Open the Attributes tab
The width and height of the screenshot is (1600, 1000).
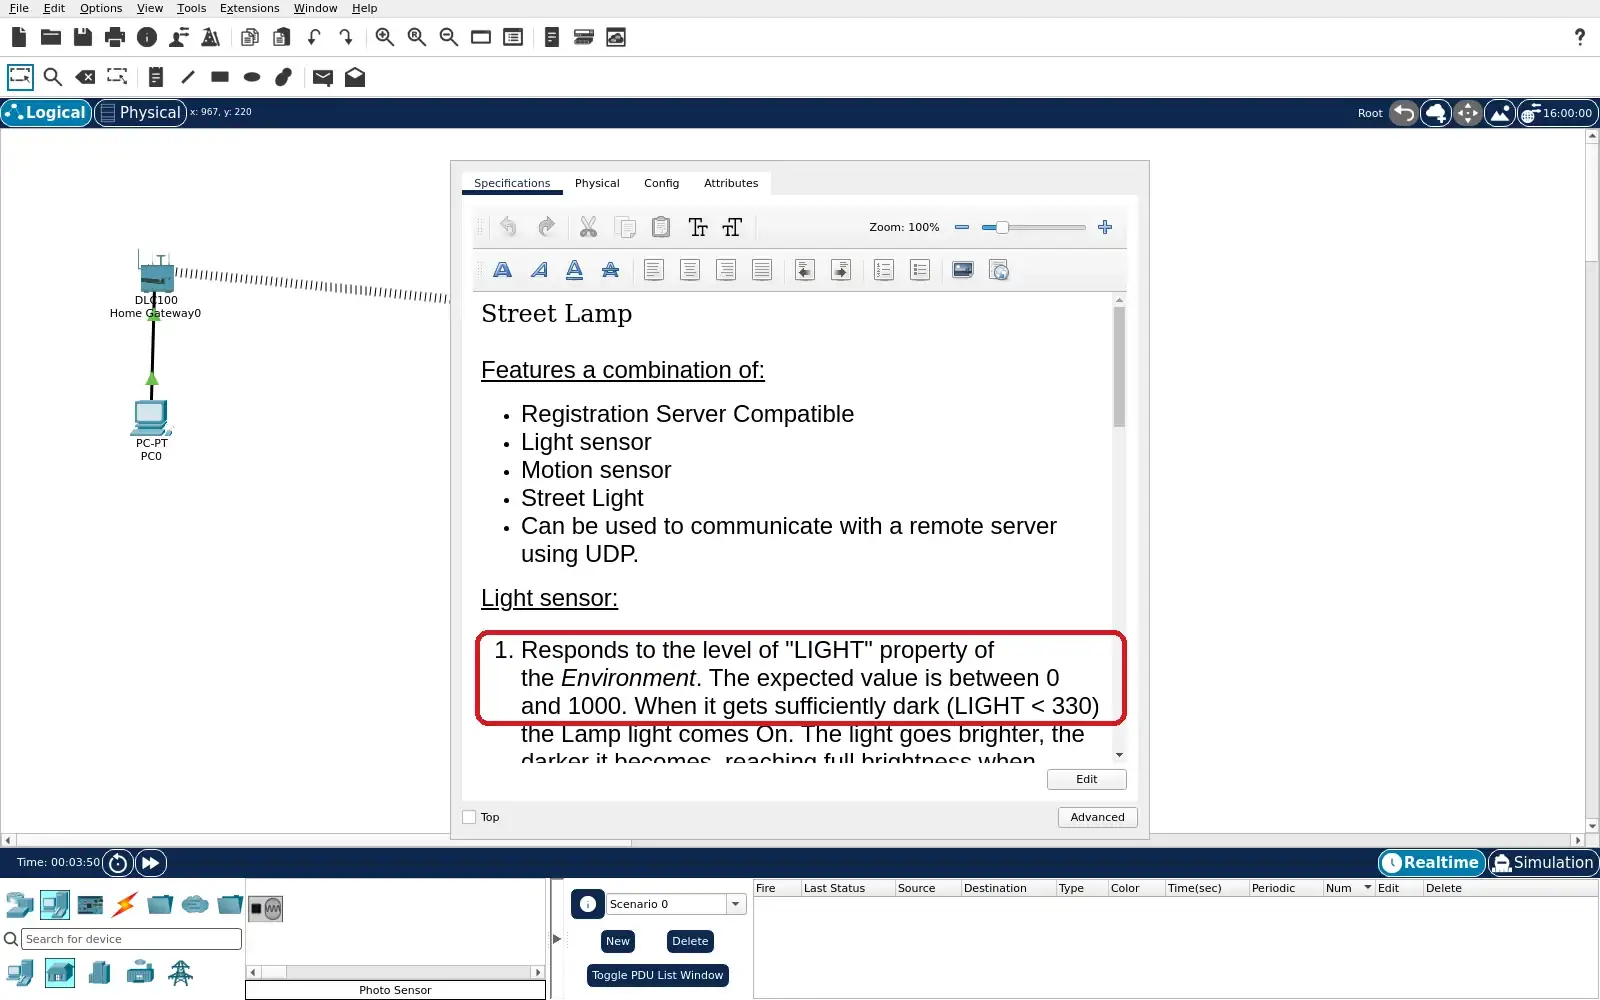(x=731, y=183)
